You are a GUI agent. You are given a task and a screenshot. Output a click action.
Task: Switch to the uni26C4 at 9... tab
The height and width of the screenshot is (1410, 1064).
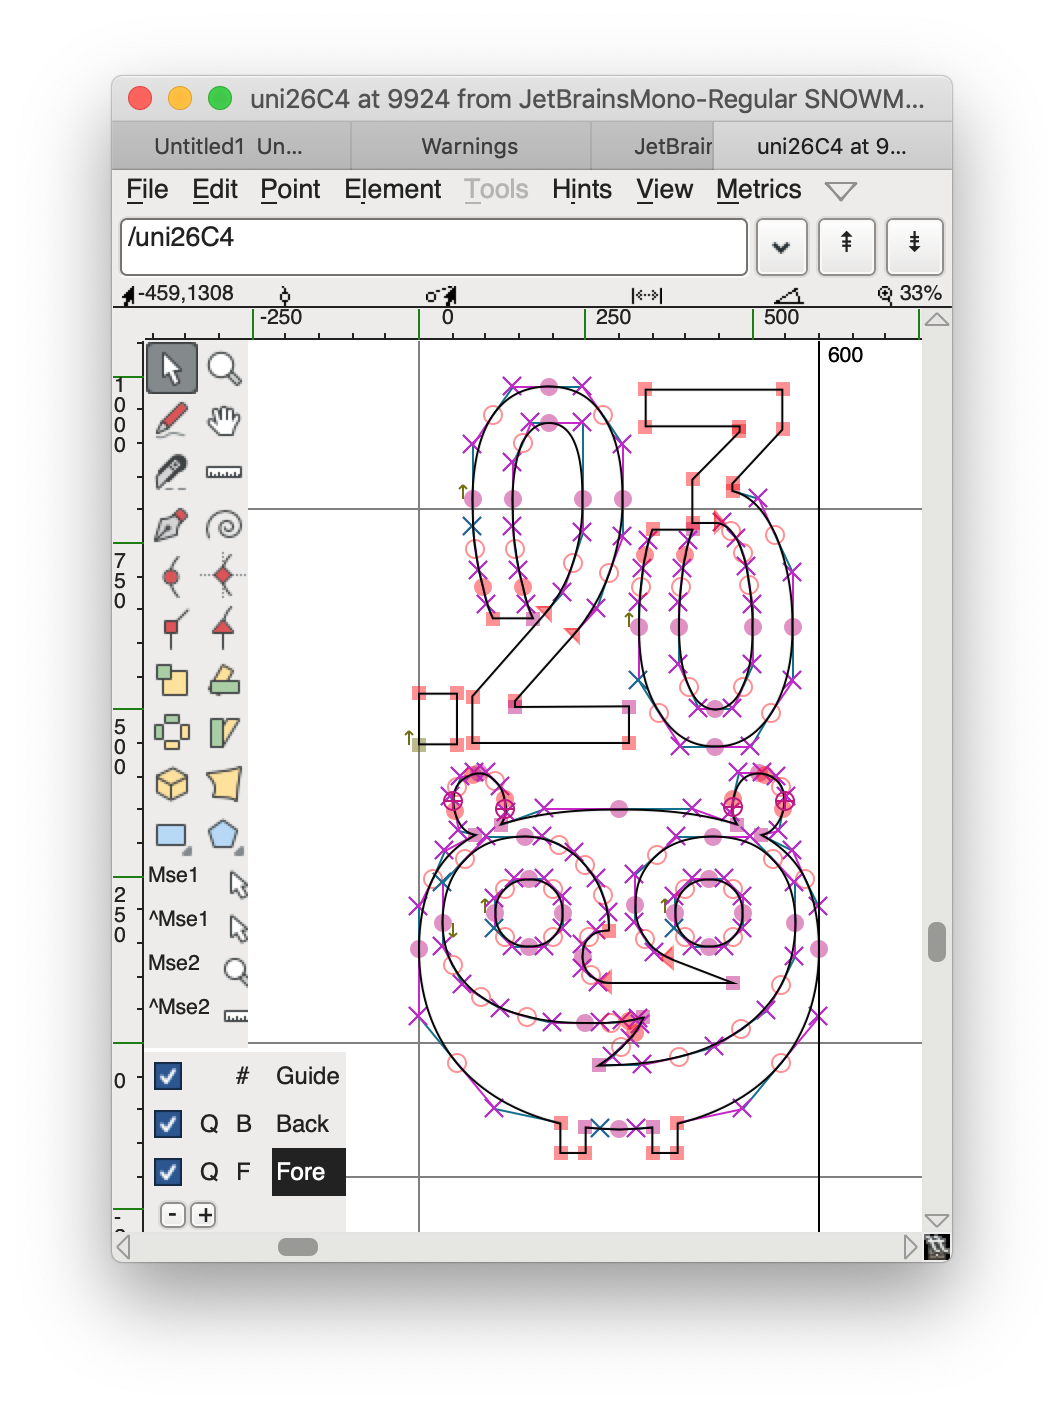pyautogui.click(x=832, y=146)
